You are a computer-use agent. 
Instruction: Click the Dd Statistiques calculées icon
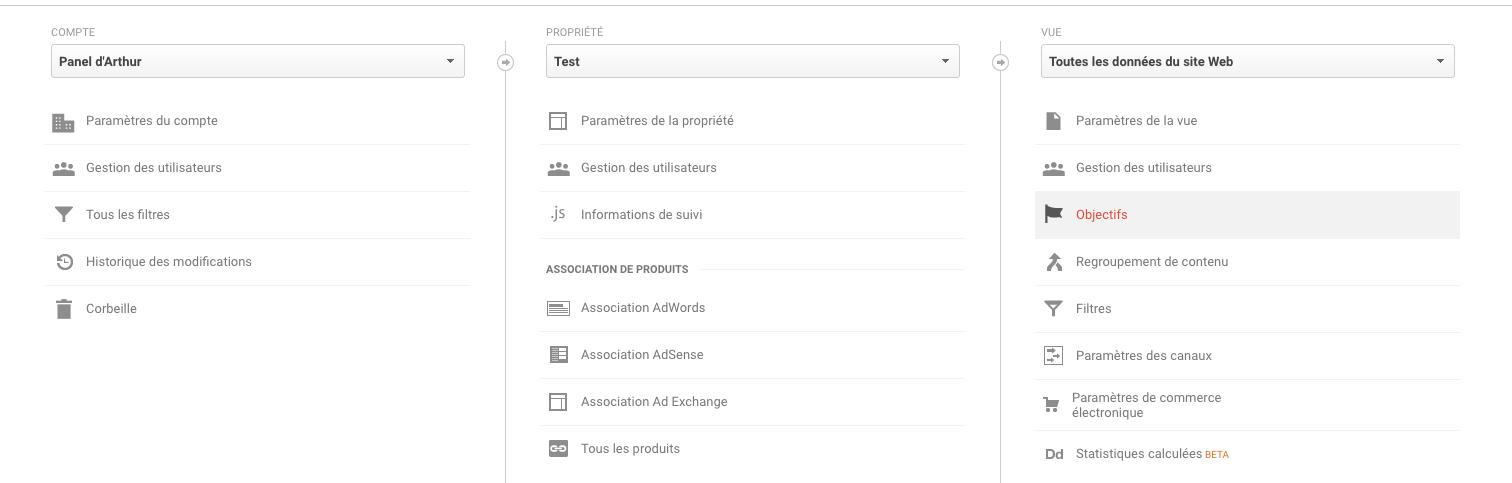(1054, 454)
